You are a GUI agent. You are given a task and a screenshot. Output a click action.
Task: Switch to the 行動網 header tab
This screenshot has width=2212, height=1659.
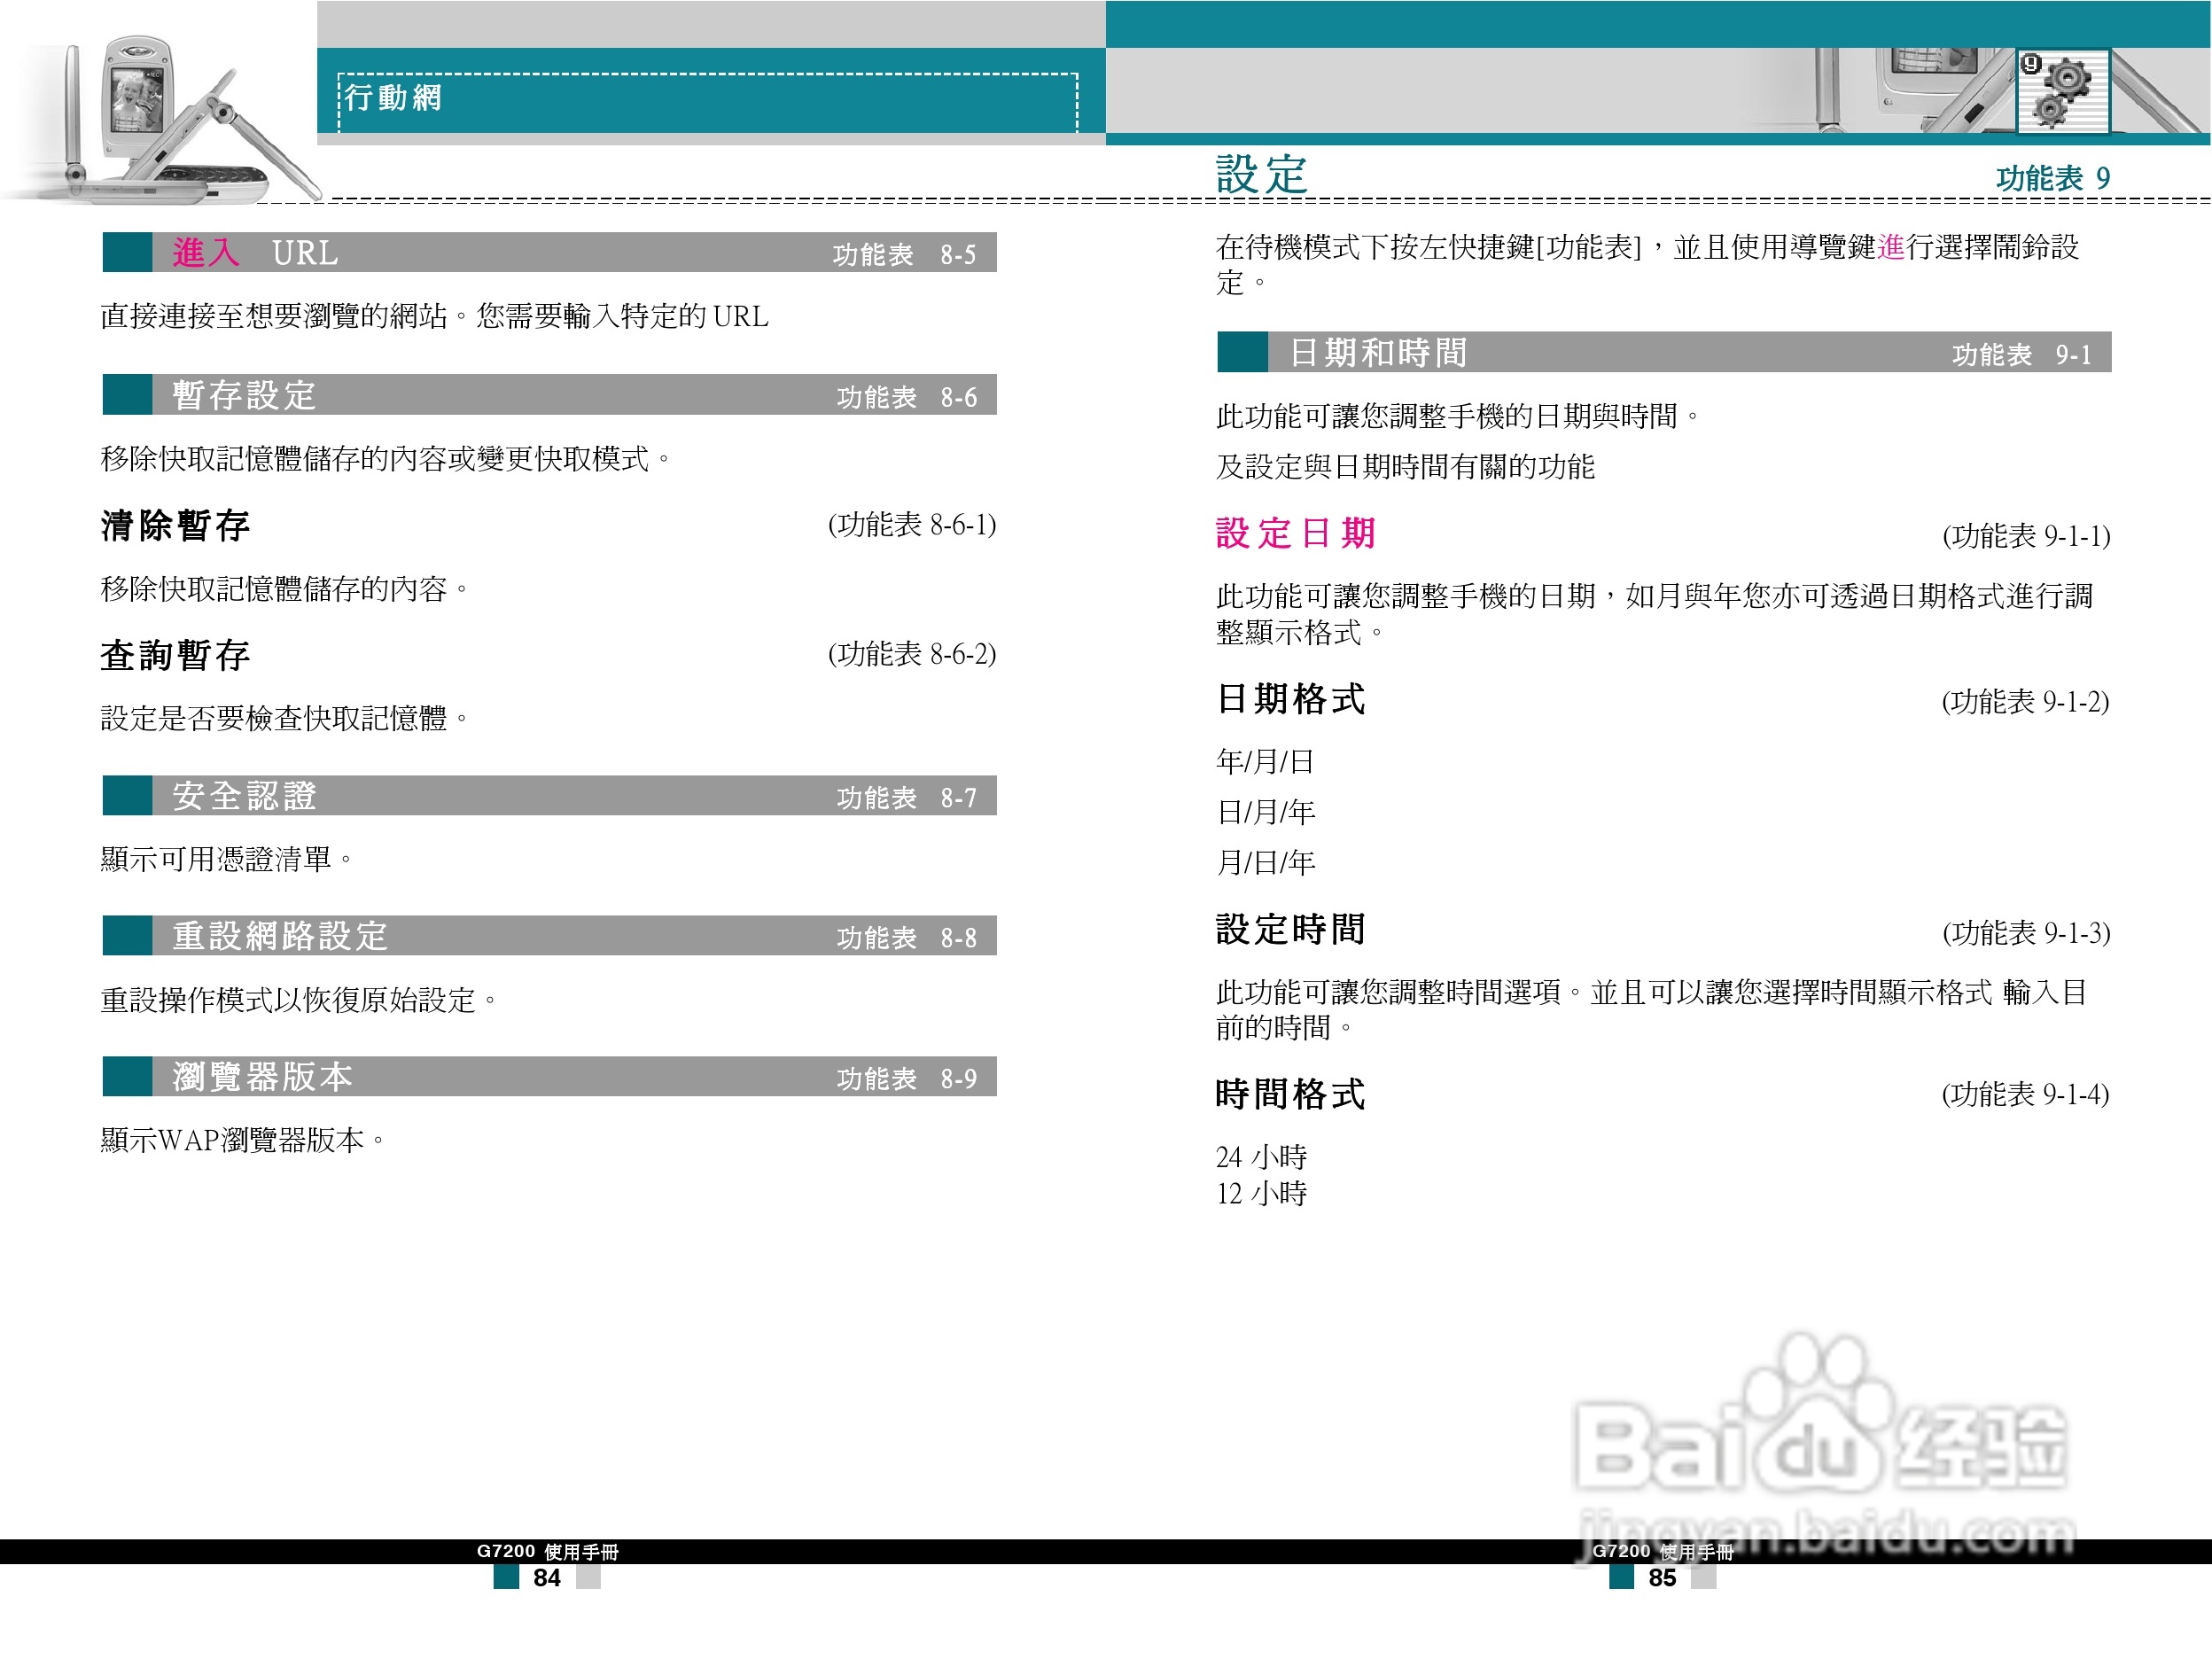393,98
